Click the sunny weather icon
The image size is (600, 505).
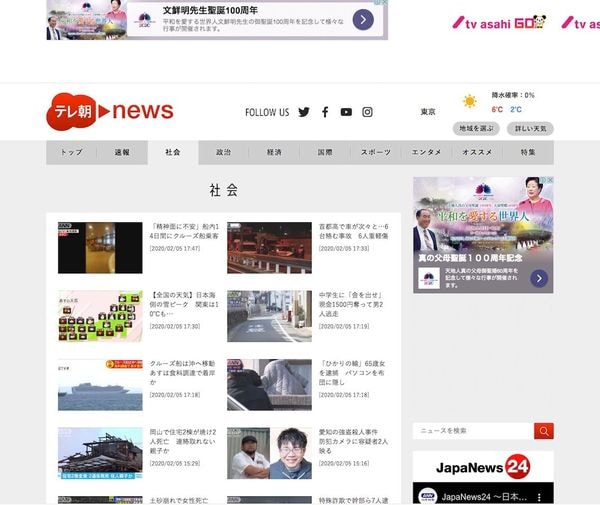pos(469,101)
